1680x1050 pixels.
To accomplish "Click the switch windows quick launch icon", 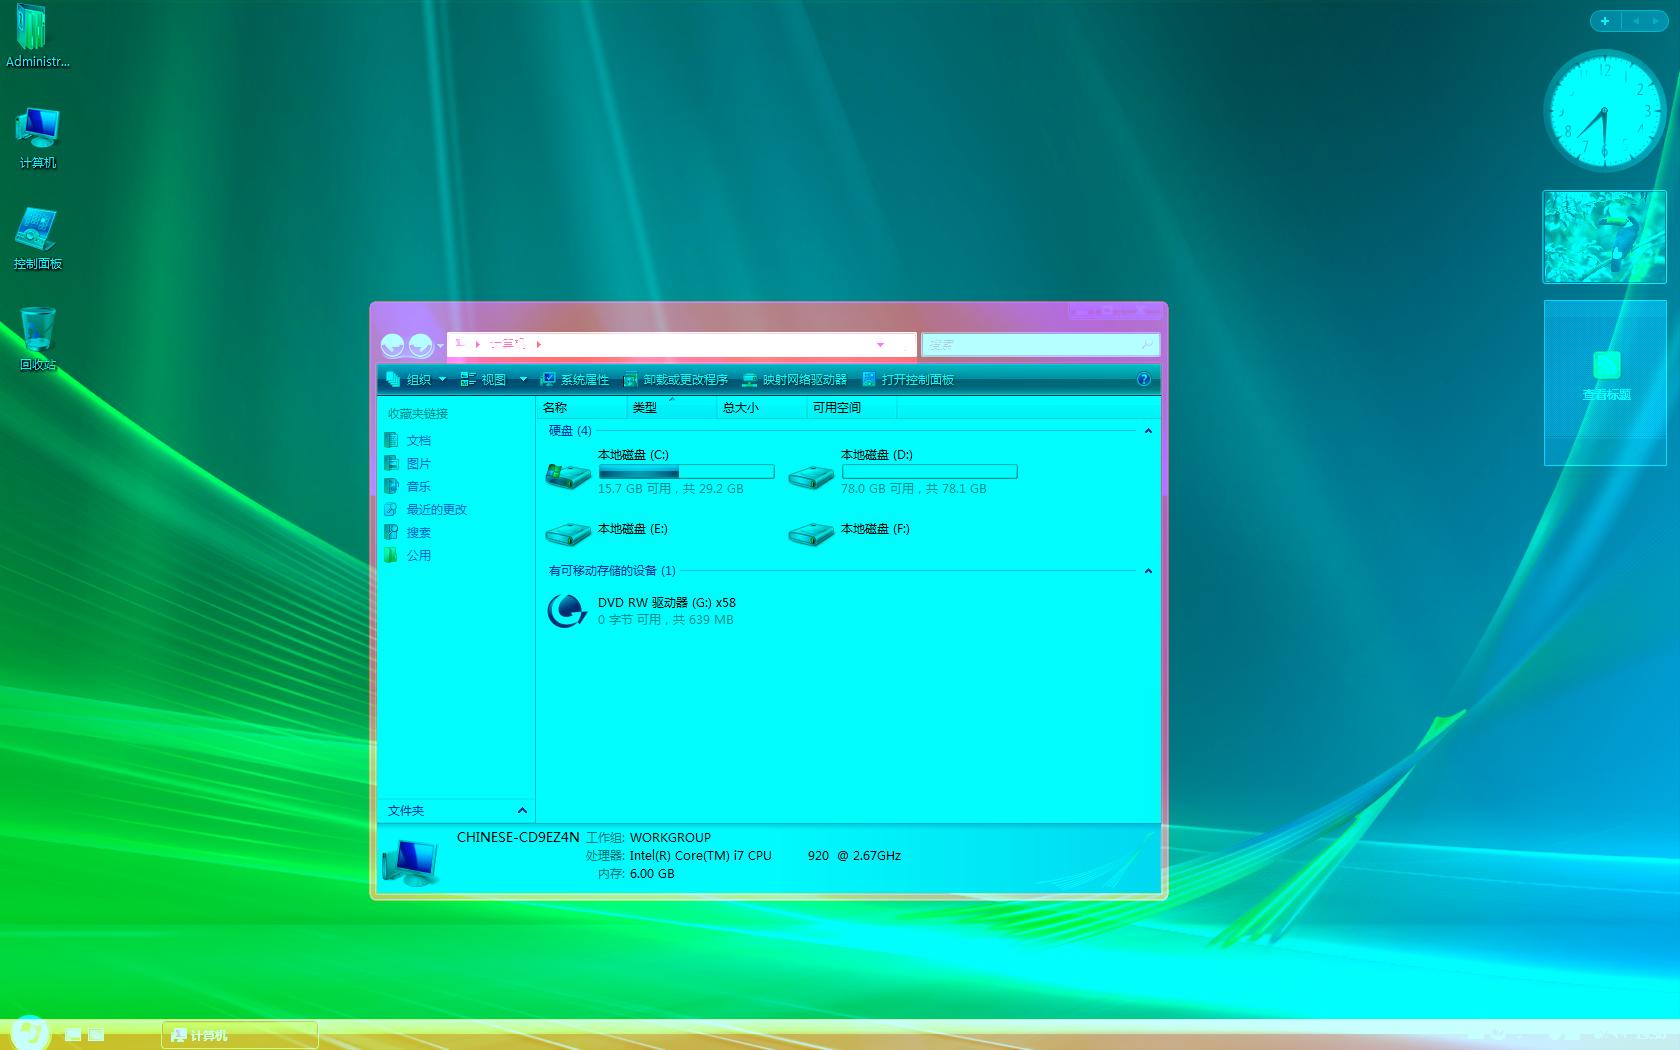I will [96, 1034].
